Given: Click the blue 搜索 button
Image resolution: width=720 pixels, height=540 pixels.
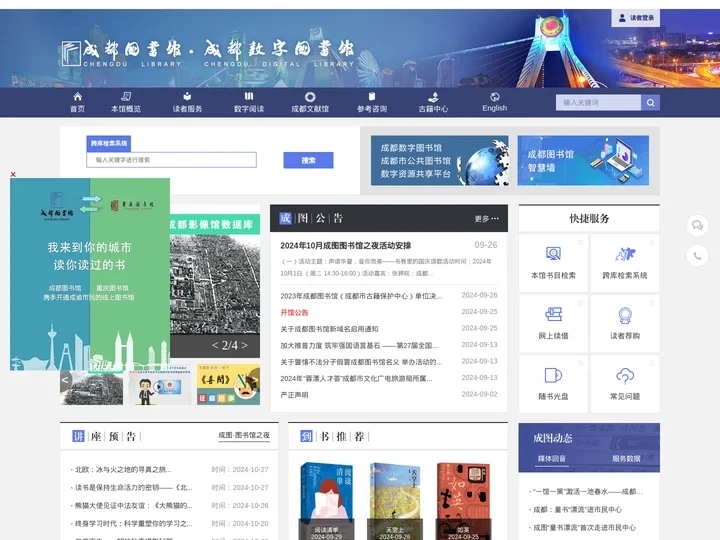Looking at the screenshot, I should 308,160.
